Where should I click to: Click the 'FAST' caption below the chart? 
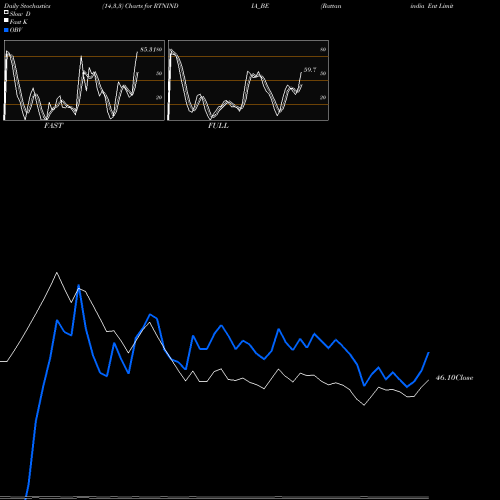pos(54,126)
